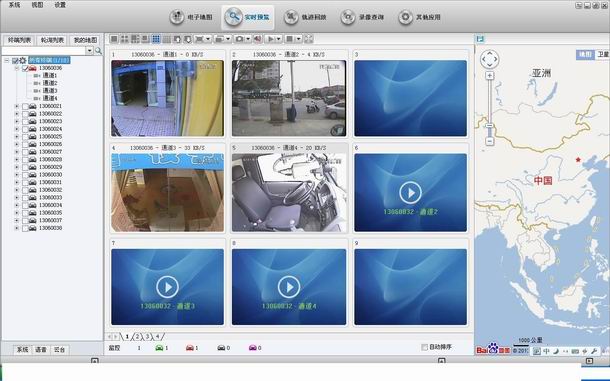The image size is (610, 381).
Task: Check the checkbox for terminal 13060026
Action: (25, 144)
